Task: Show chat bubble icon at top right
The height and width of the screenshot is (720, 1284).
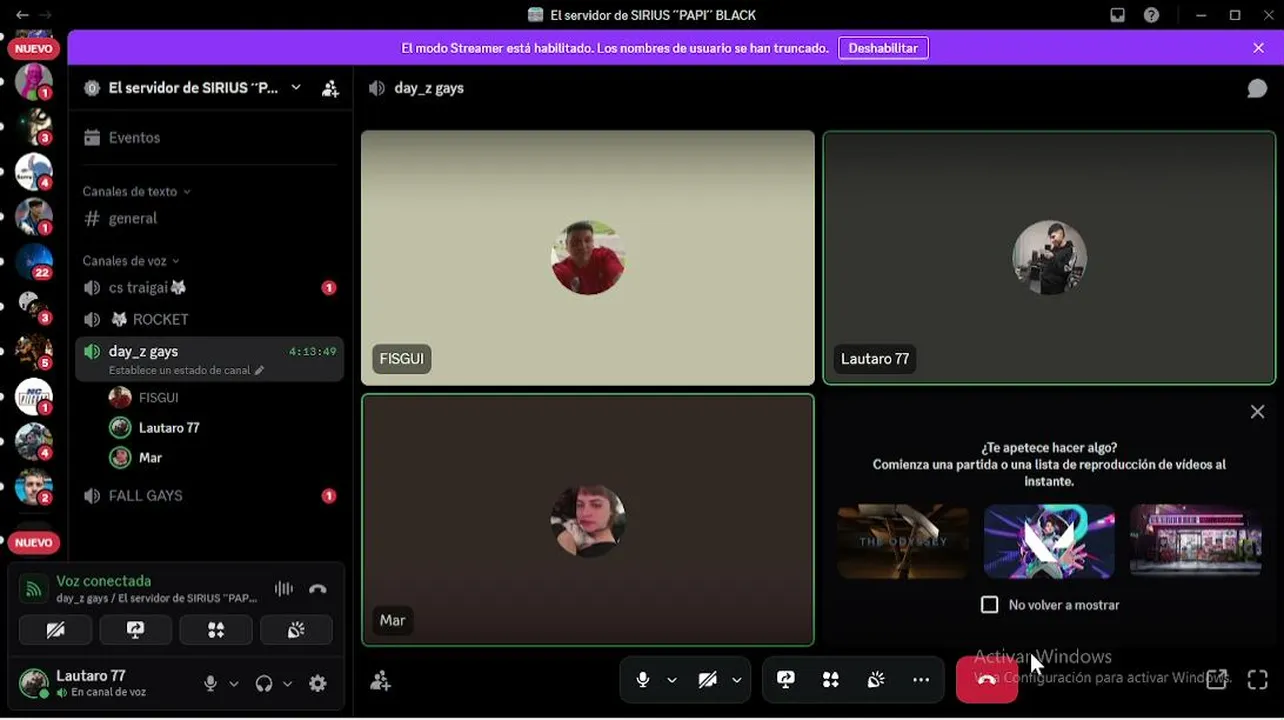Action: point(1257,88)
